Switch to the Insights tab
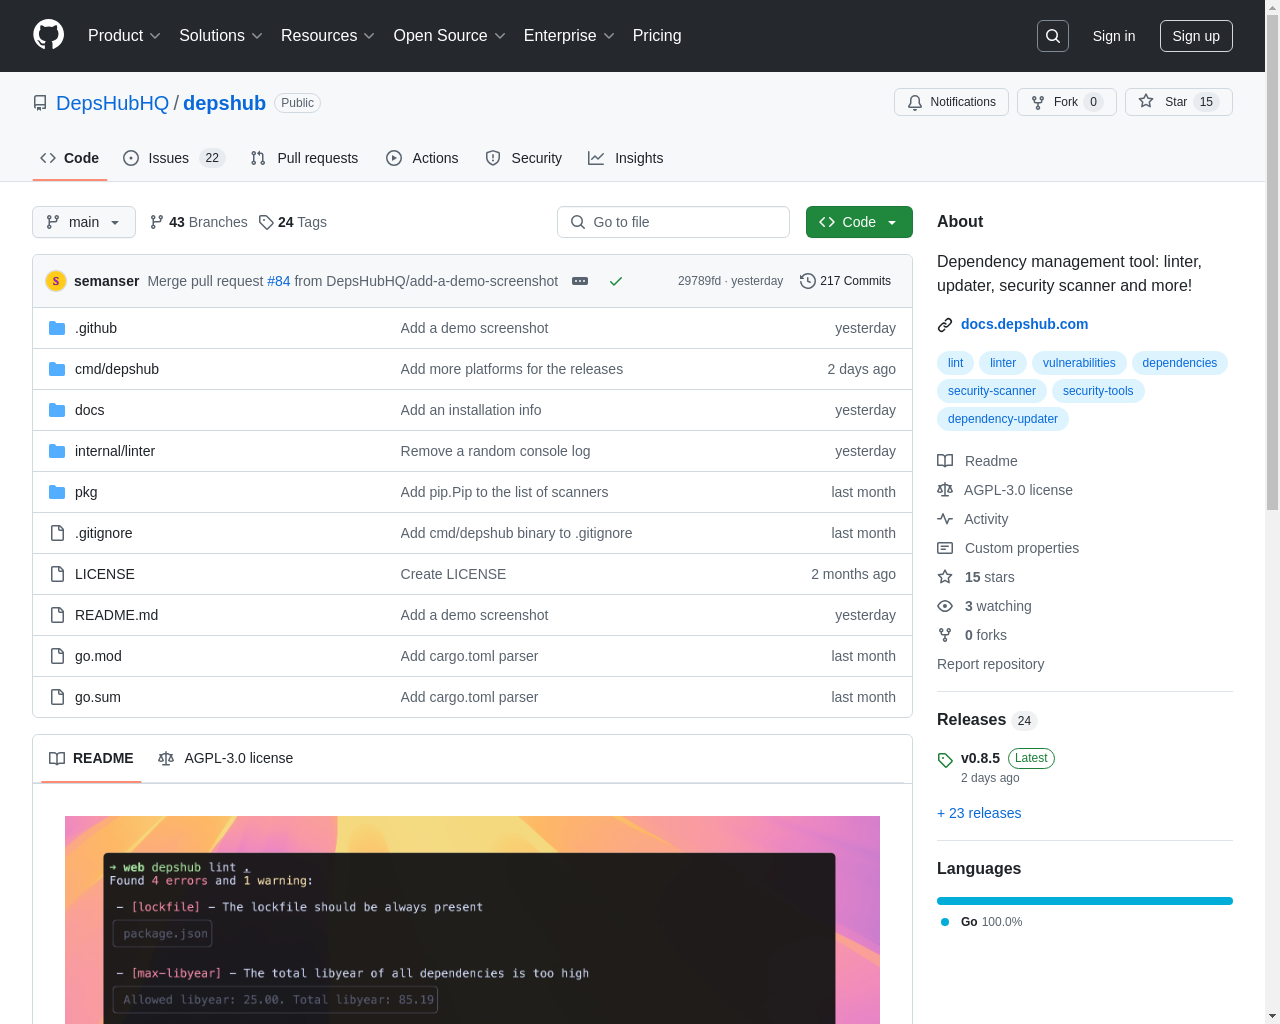The height and width of the screenshot is (1024, 1280). pos(625,158)
